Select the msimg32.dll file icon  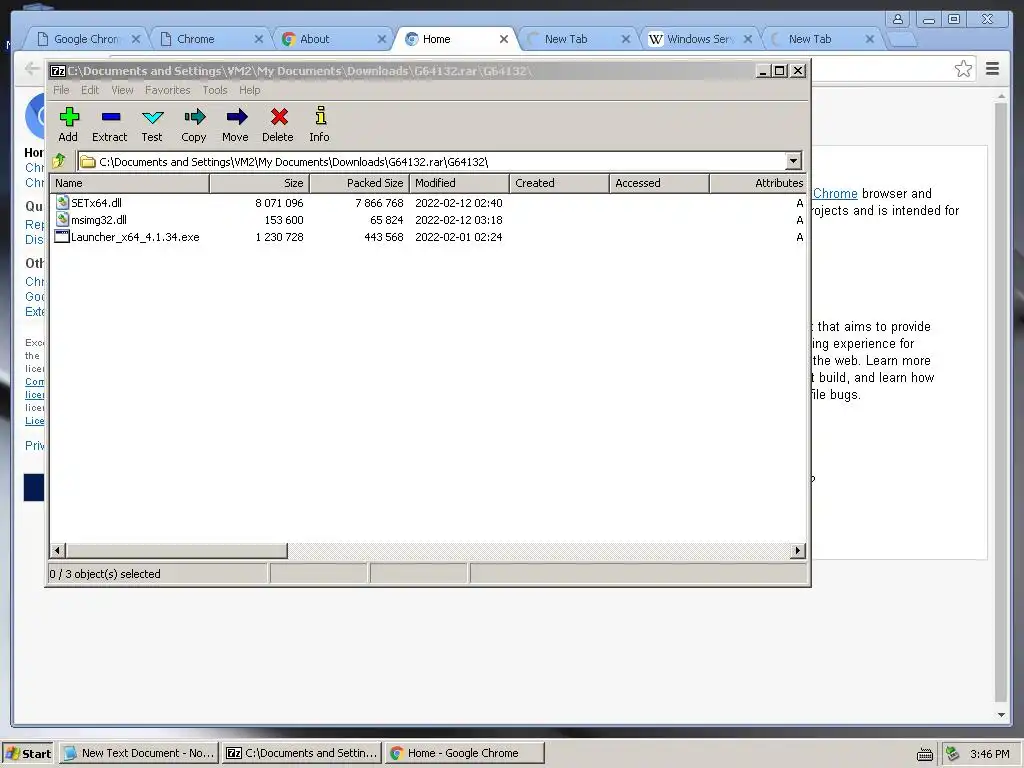tap(62, 219)
